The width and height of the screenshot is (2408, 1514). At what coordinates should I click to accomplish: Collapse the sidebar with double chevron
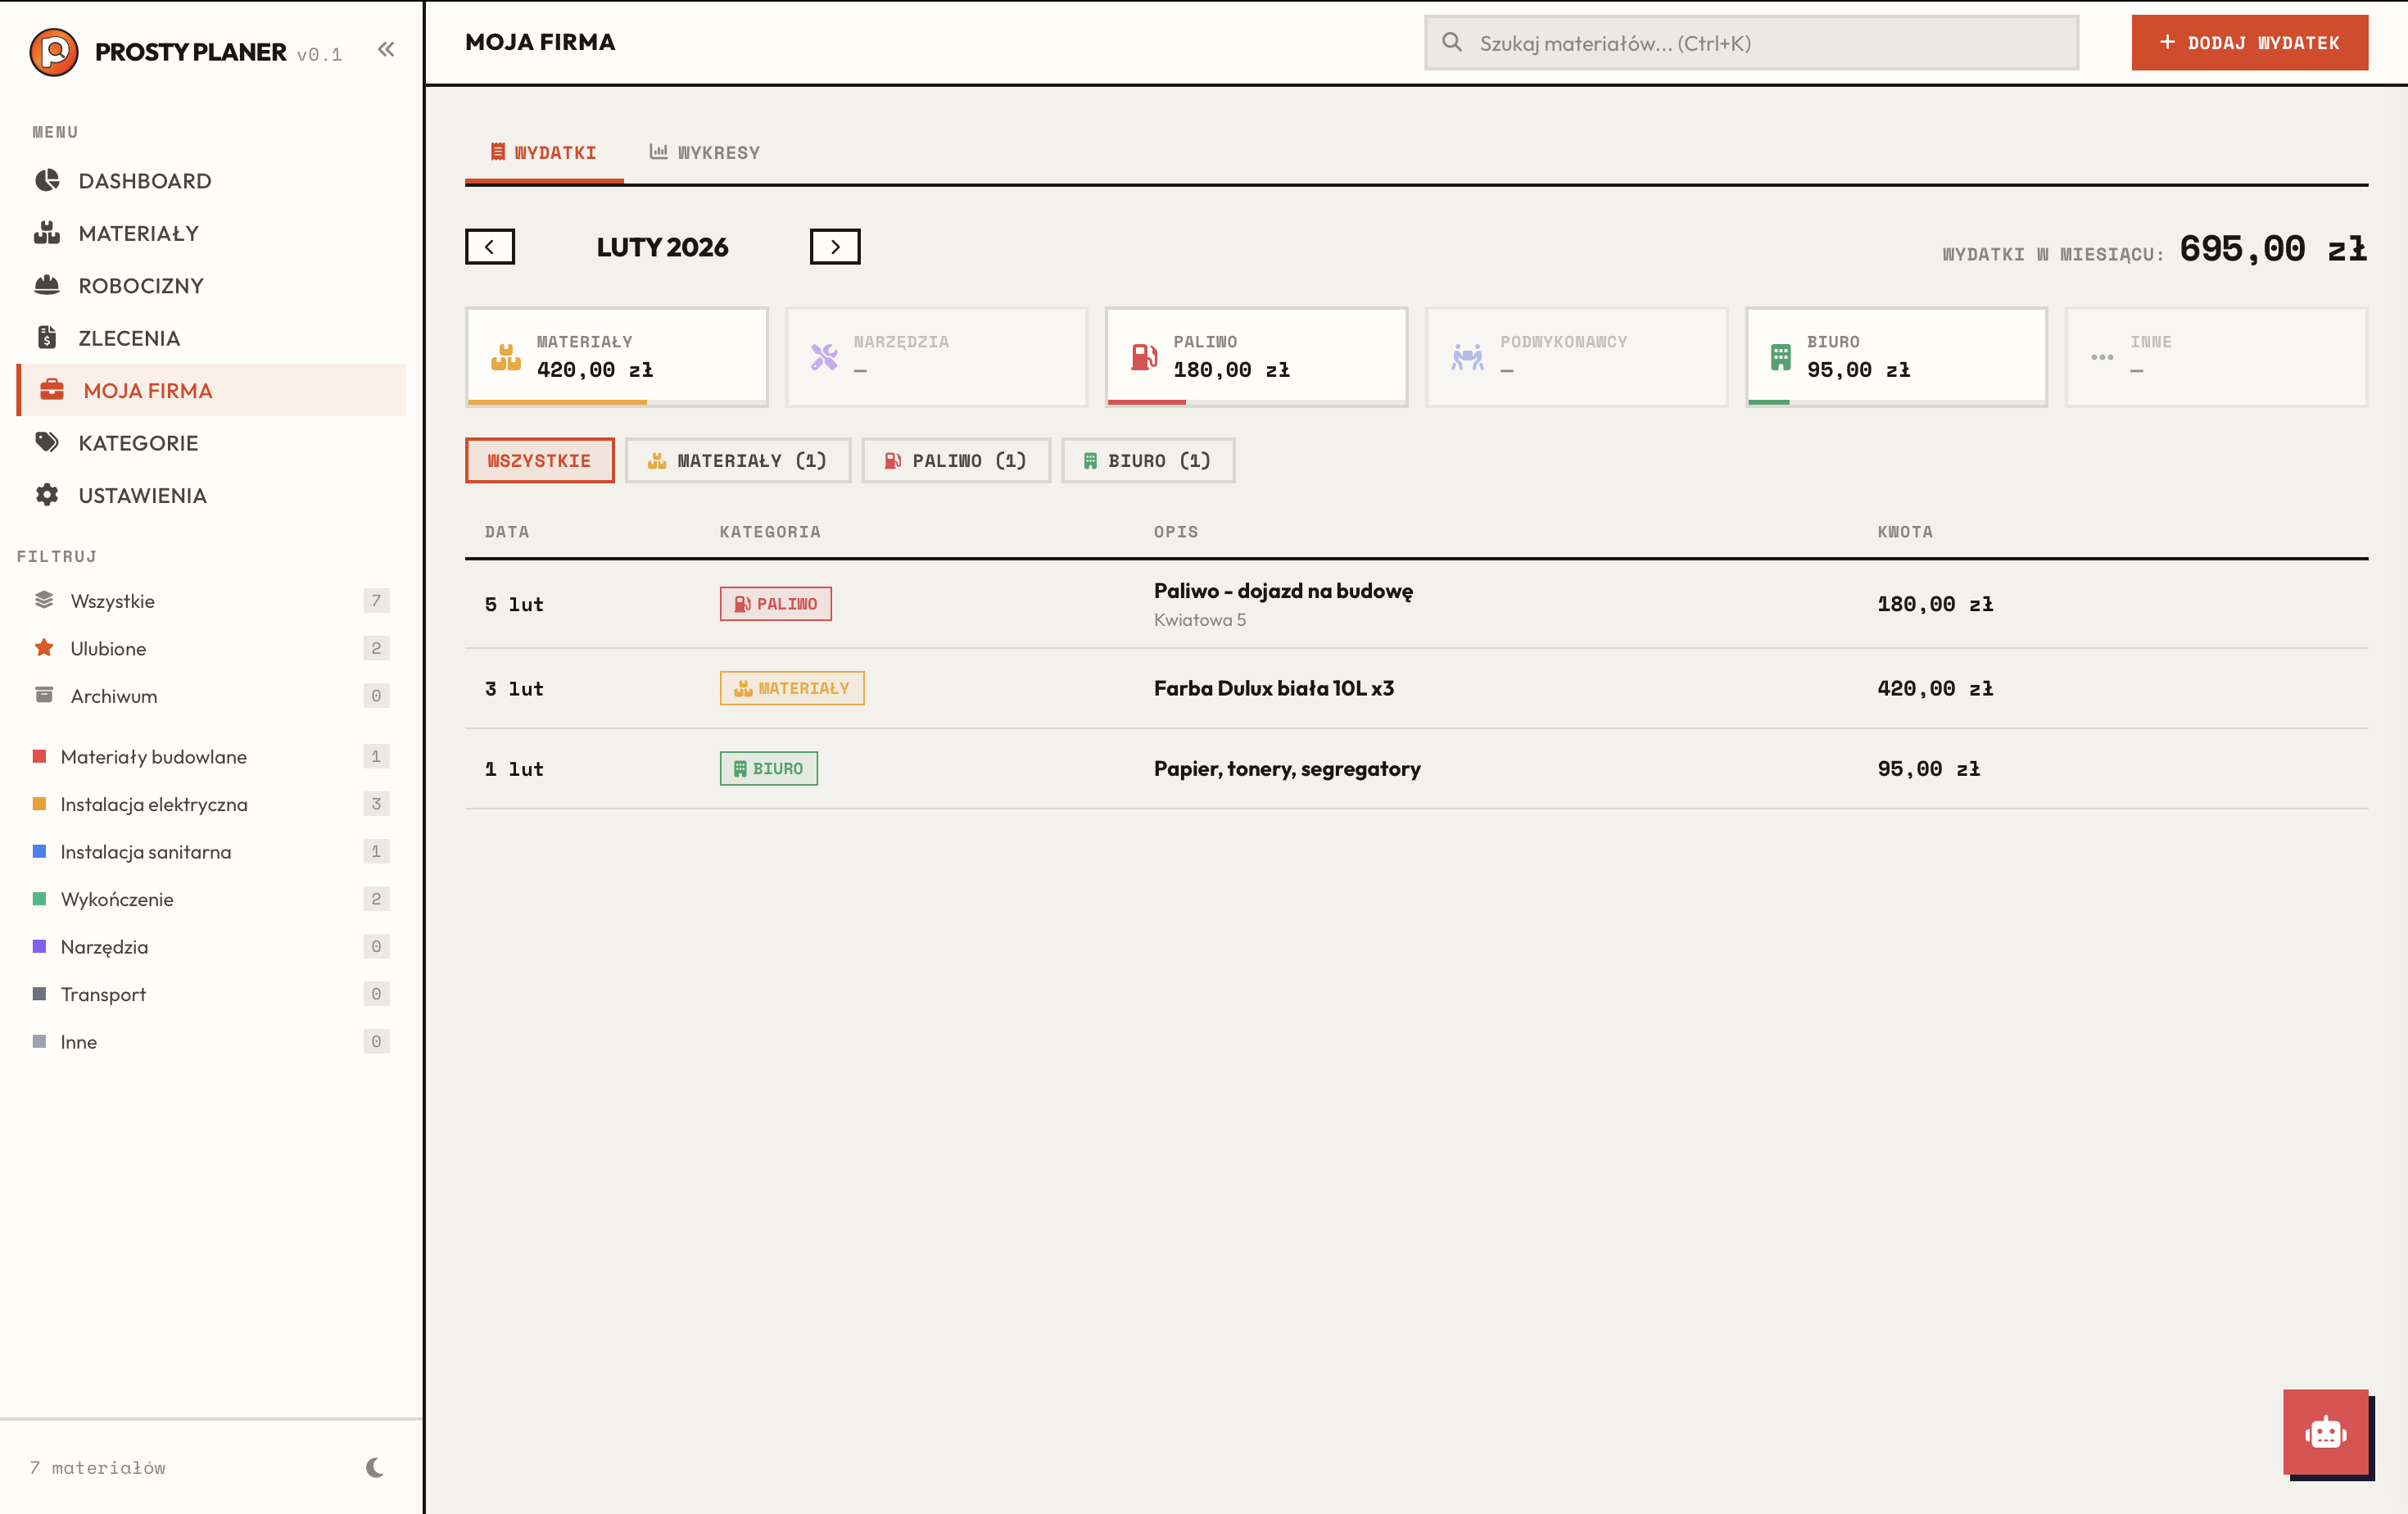tap(386, 50)
